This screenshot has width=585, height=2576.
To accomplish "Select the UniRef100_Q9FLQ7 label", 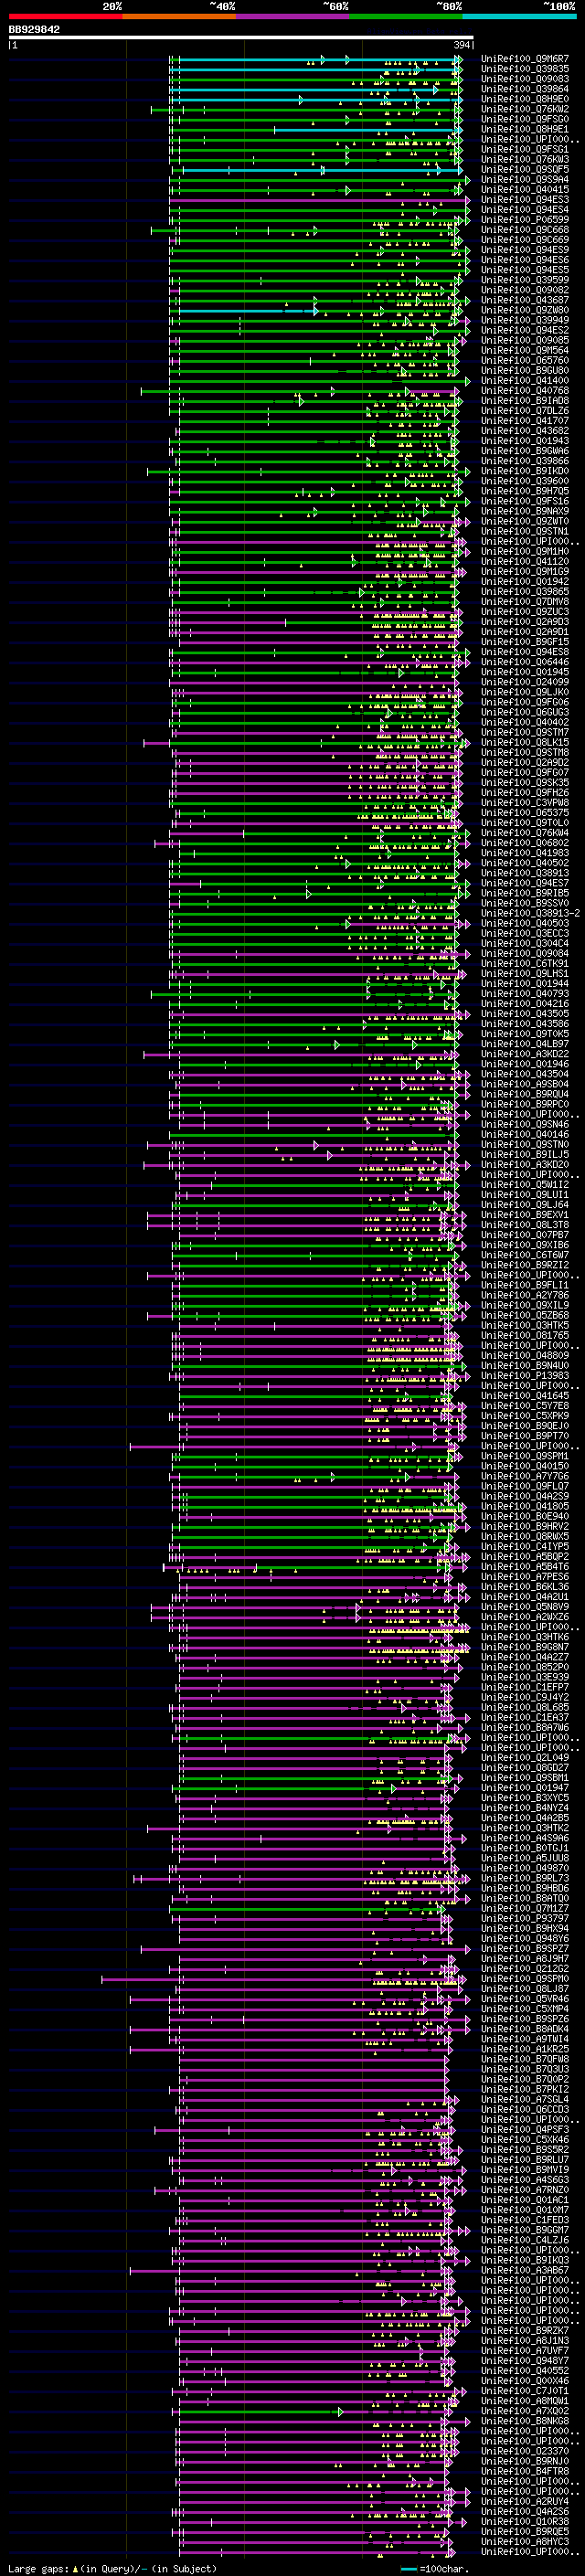I will tap(525, 1486).
